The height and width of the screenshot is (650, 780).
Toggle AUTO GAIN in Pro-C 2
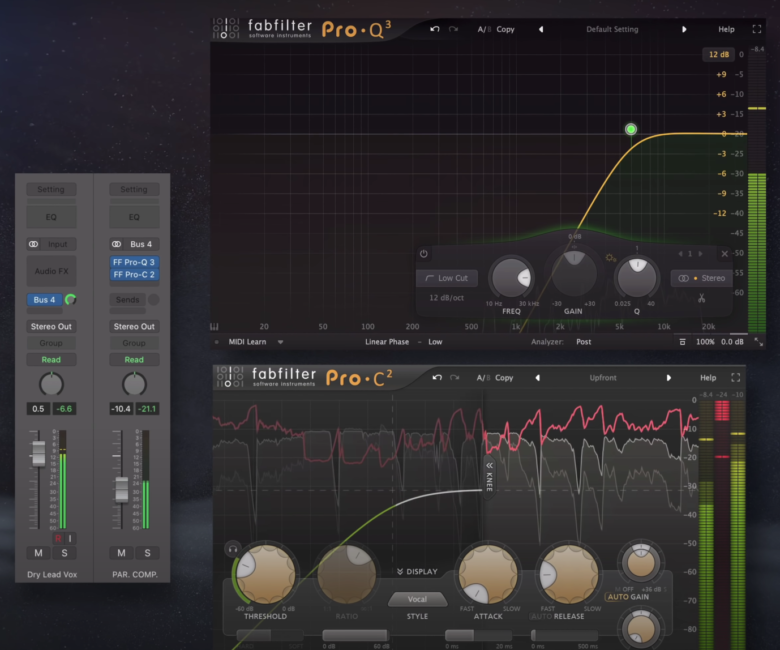[x=628, y=597]
